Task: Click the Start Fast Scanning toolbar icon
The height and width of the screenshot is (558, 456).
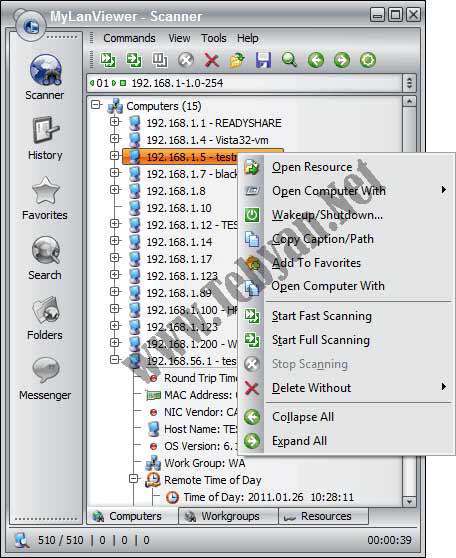Action: click(x=108, y=60)
